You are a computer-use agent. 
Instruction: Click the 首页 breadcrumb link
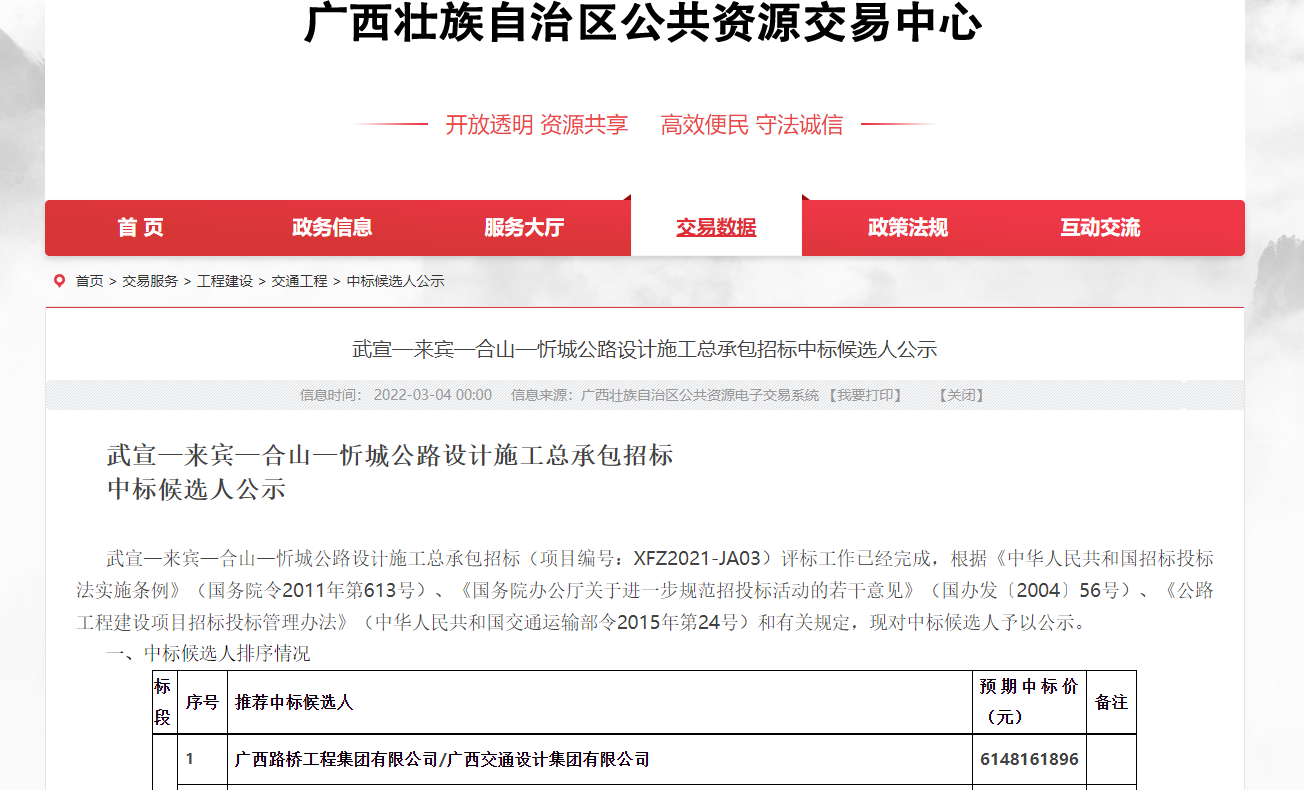coord(89,282)
